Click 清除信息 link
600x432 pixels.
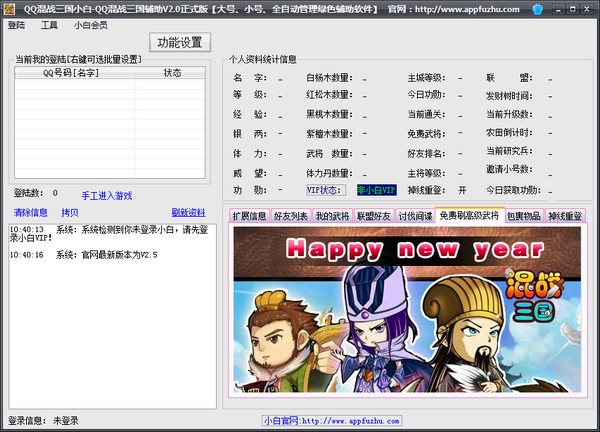tap(31, 212)
